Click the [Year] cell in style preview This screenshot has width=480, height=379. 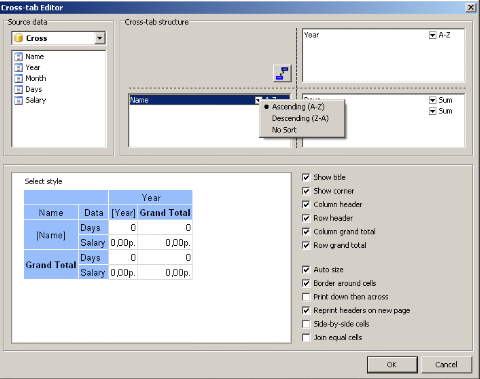(123, 213)
